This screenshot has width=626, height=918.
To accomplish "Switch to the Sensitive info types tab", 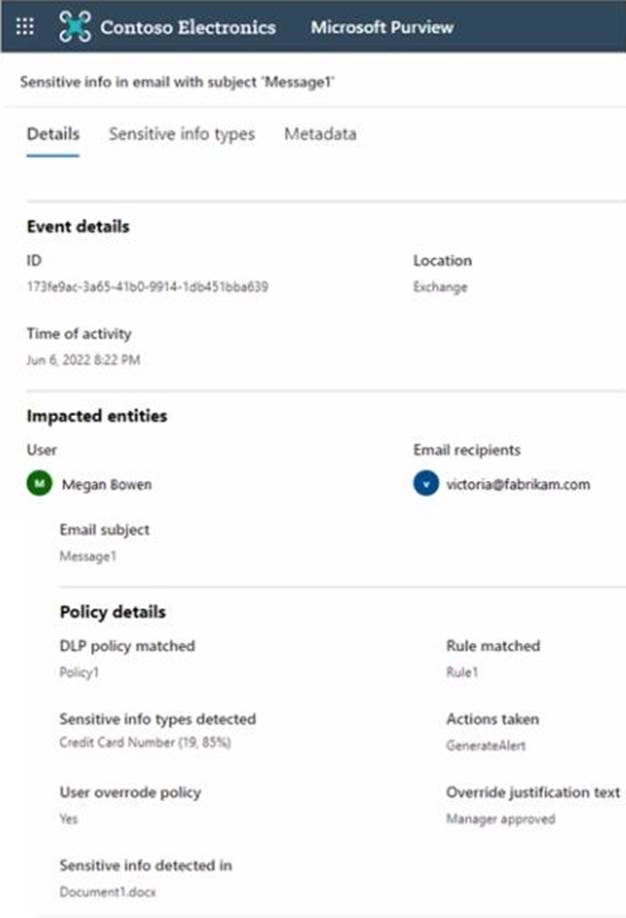I will pyautogui.click(x=182, y=134).
